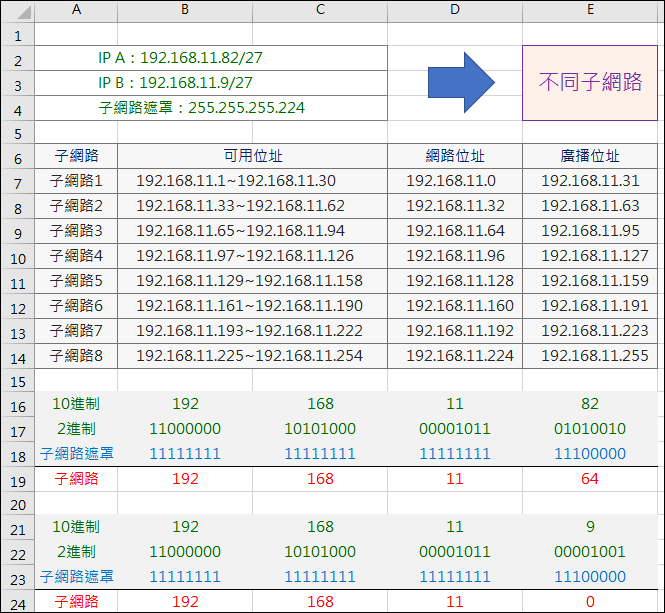Select column A header
Screen dimensions: 665x613
(x=76, y=11)
